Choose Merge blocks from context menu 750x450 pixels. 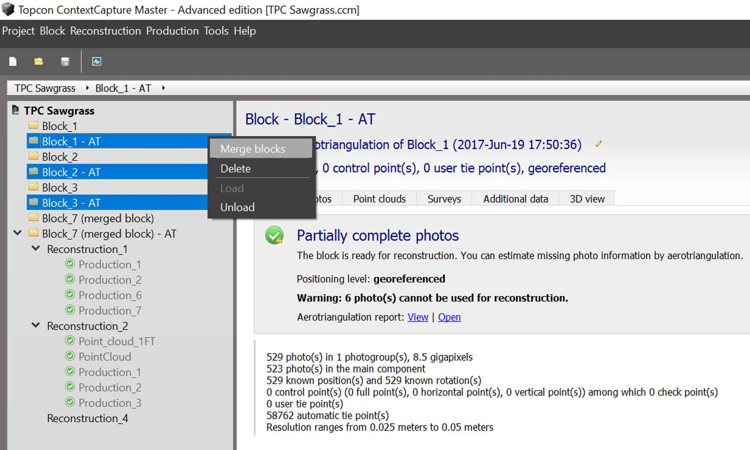point(261,149)
